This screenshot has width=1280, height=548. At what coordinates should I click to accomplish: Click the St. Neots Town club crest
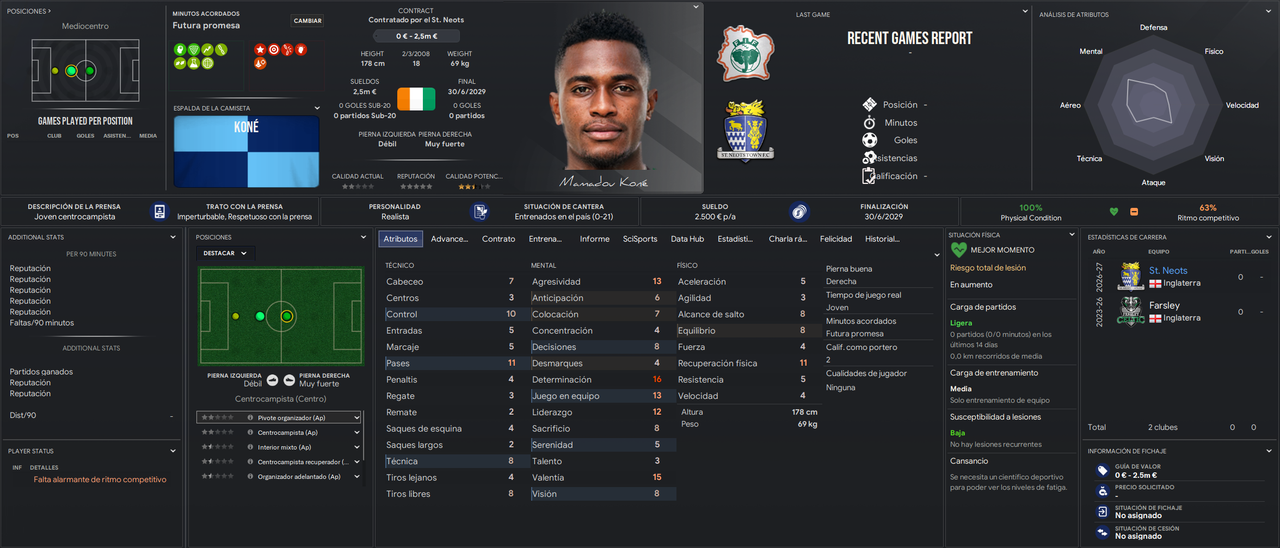click(x=746, y=131)
